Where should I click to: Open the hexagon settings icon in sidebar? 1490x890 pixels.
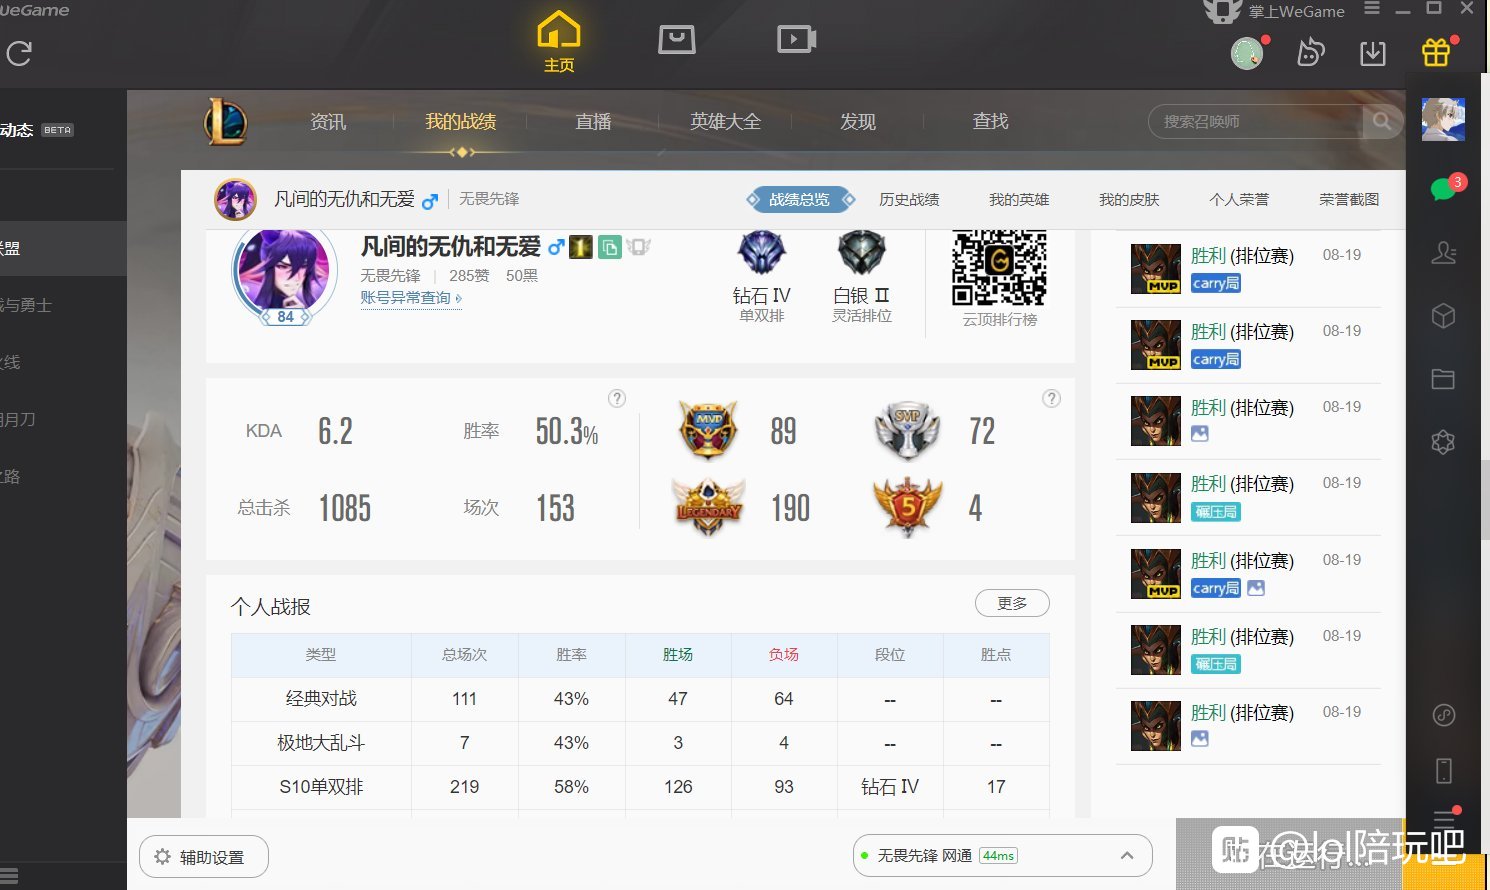point(1443,442)
